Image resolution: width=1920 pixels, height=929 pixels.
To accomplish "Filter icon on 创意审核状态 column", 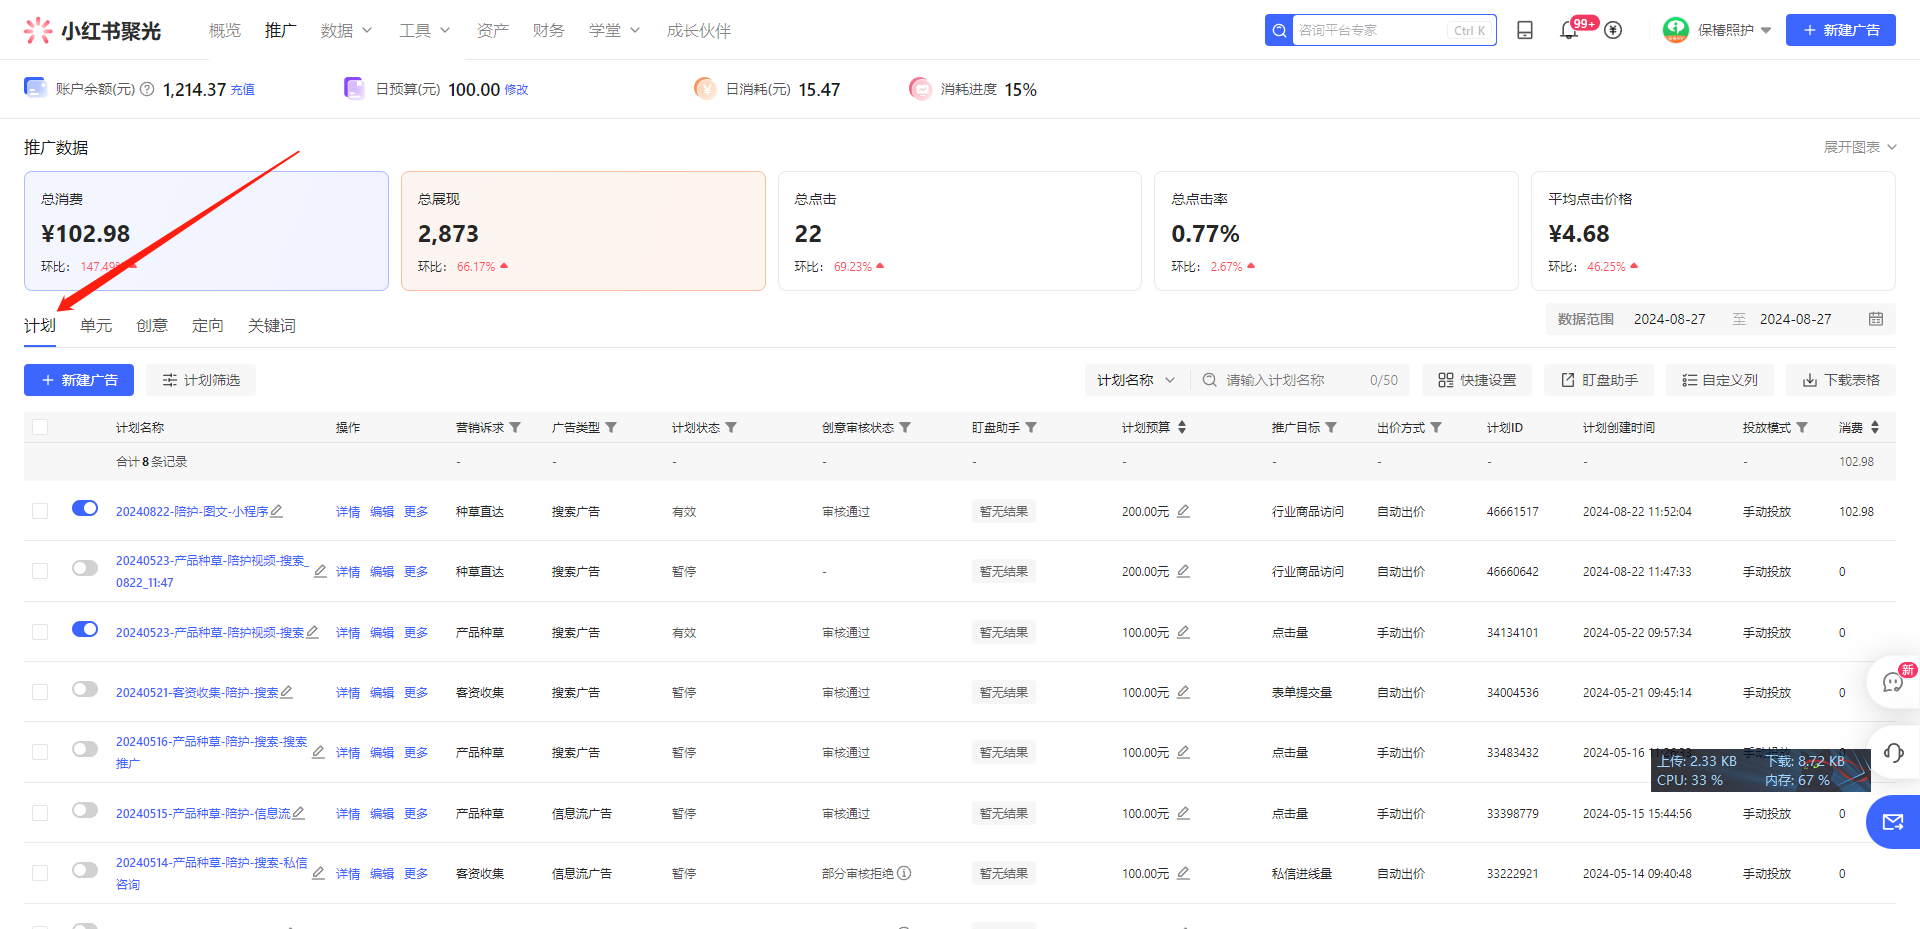I will click(x=905, y=427).
